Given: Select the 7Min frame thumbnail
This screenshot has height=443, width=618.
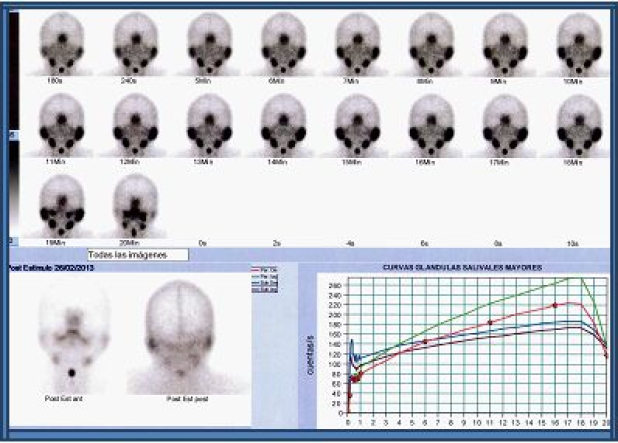Looking at the screenshot, I should (357, 45).
